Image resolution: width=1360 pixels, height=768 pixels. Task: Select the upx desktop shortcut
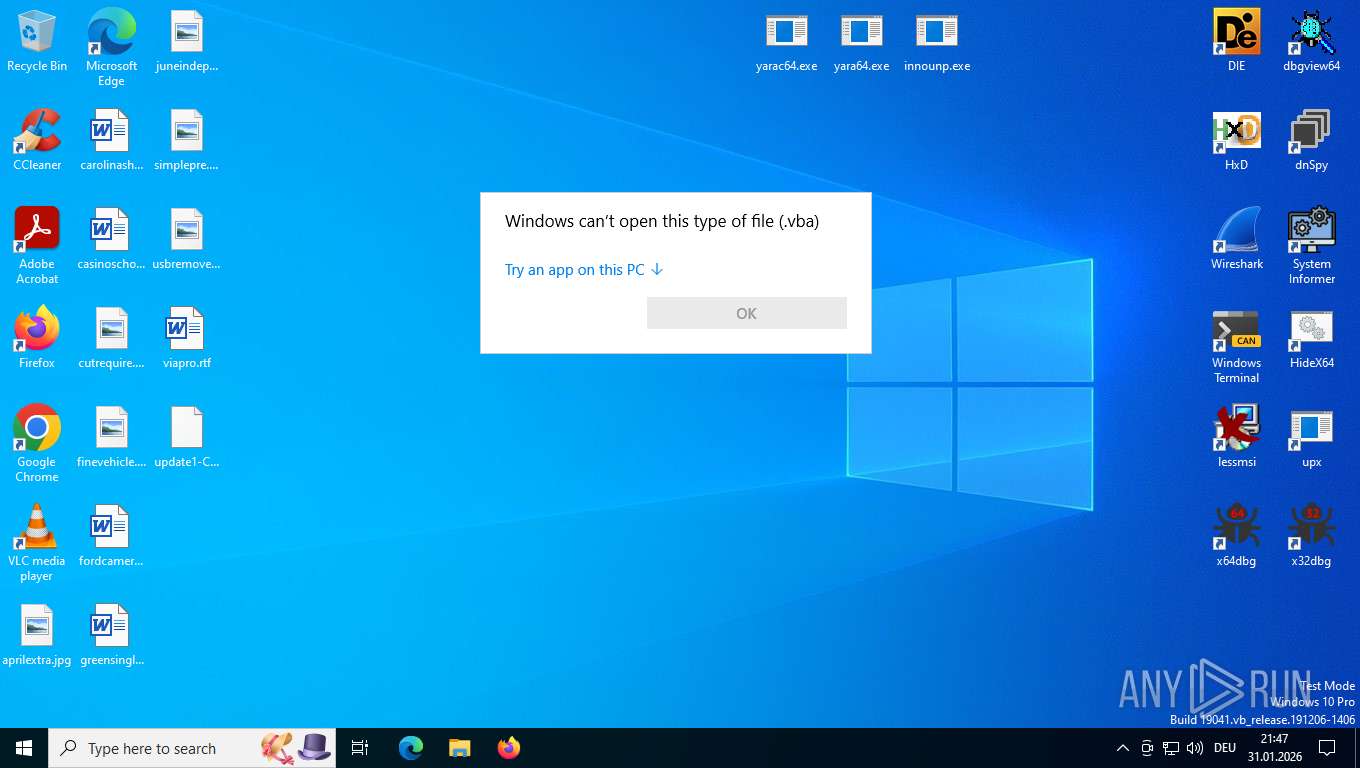(x=1311, y=437)
